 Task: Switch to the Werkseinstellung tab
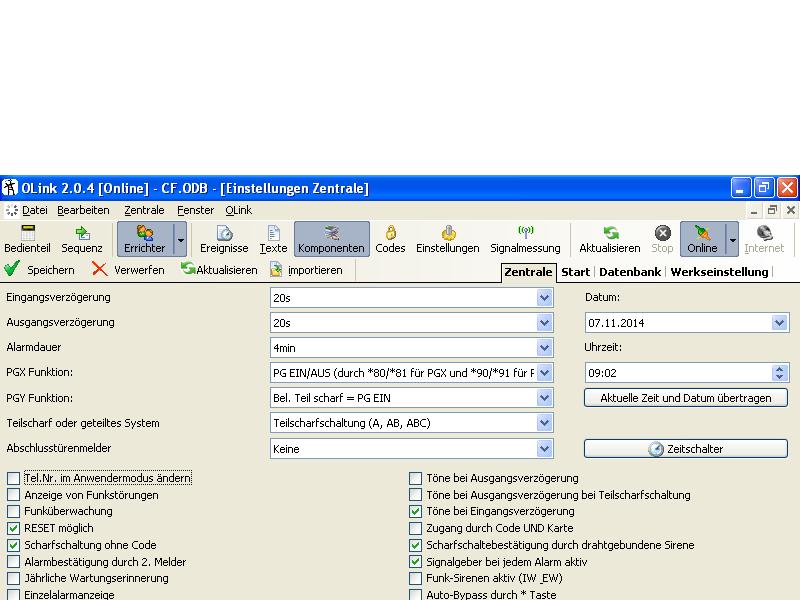[x=719, y=272]
